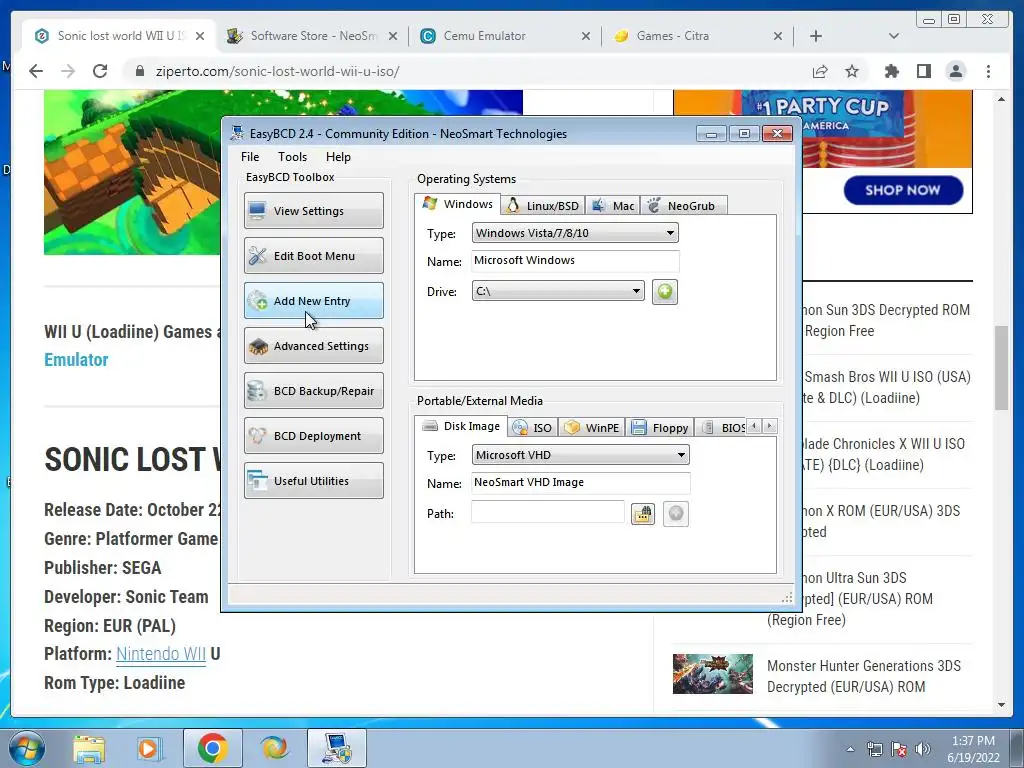Click browse for file icon beside Path
Viewport: 1024px width, 768px height.
pos(643,514)
